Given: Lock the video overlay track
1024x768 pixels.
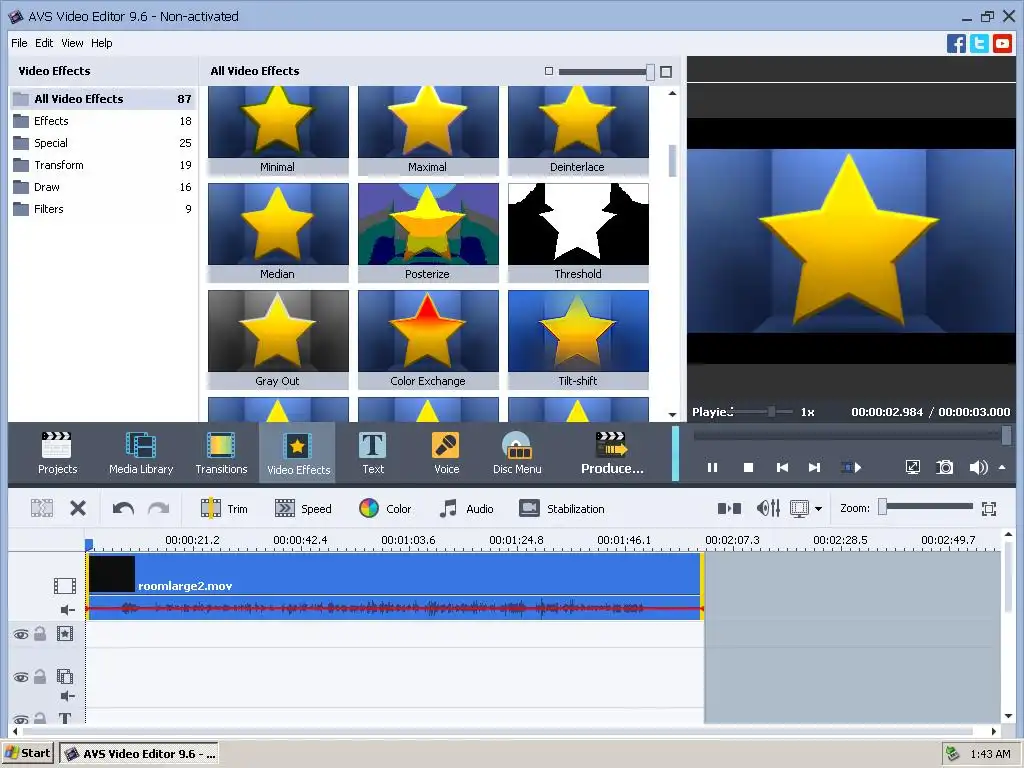Looking at the screenshot, I should pos(40,677).
